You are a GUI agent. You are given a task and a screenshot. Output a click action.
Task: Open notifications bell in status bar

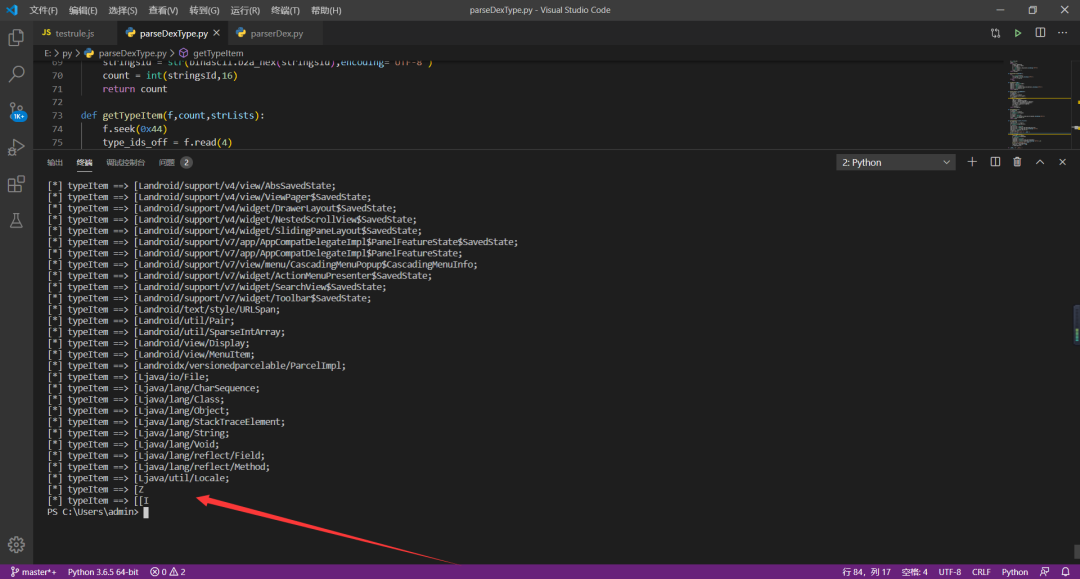[1066, 572]
